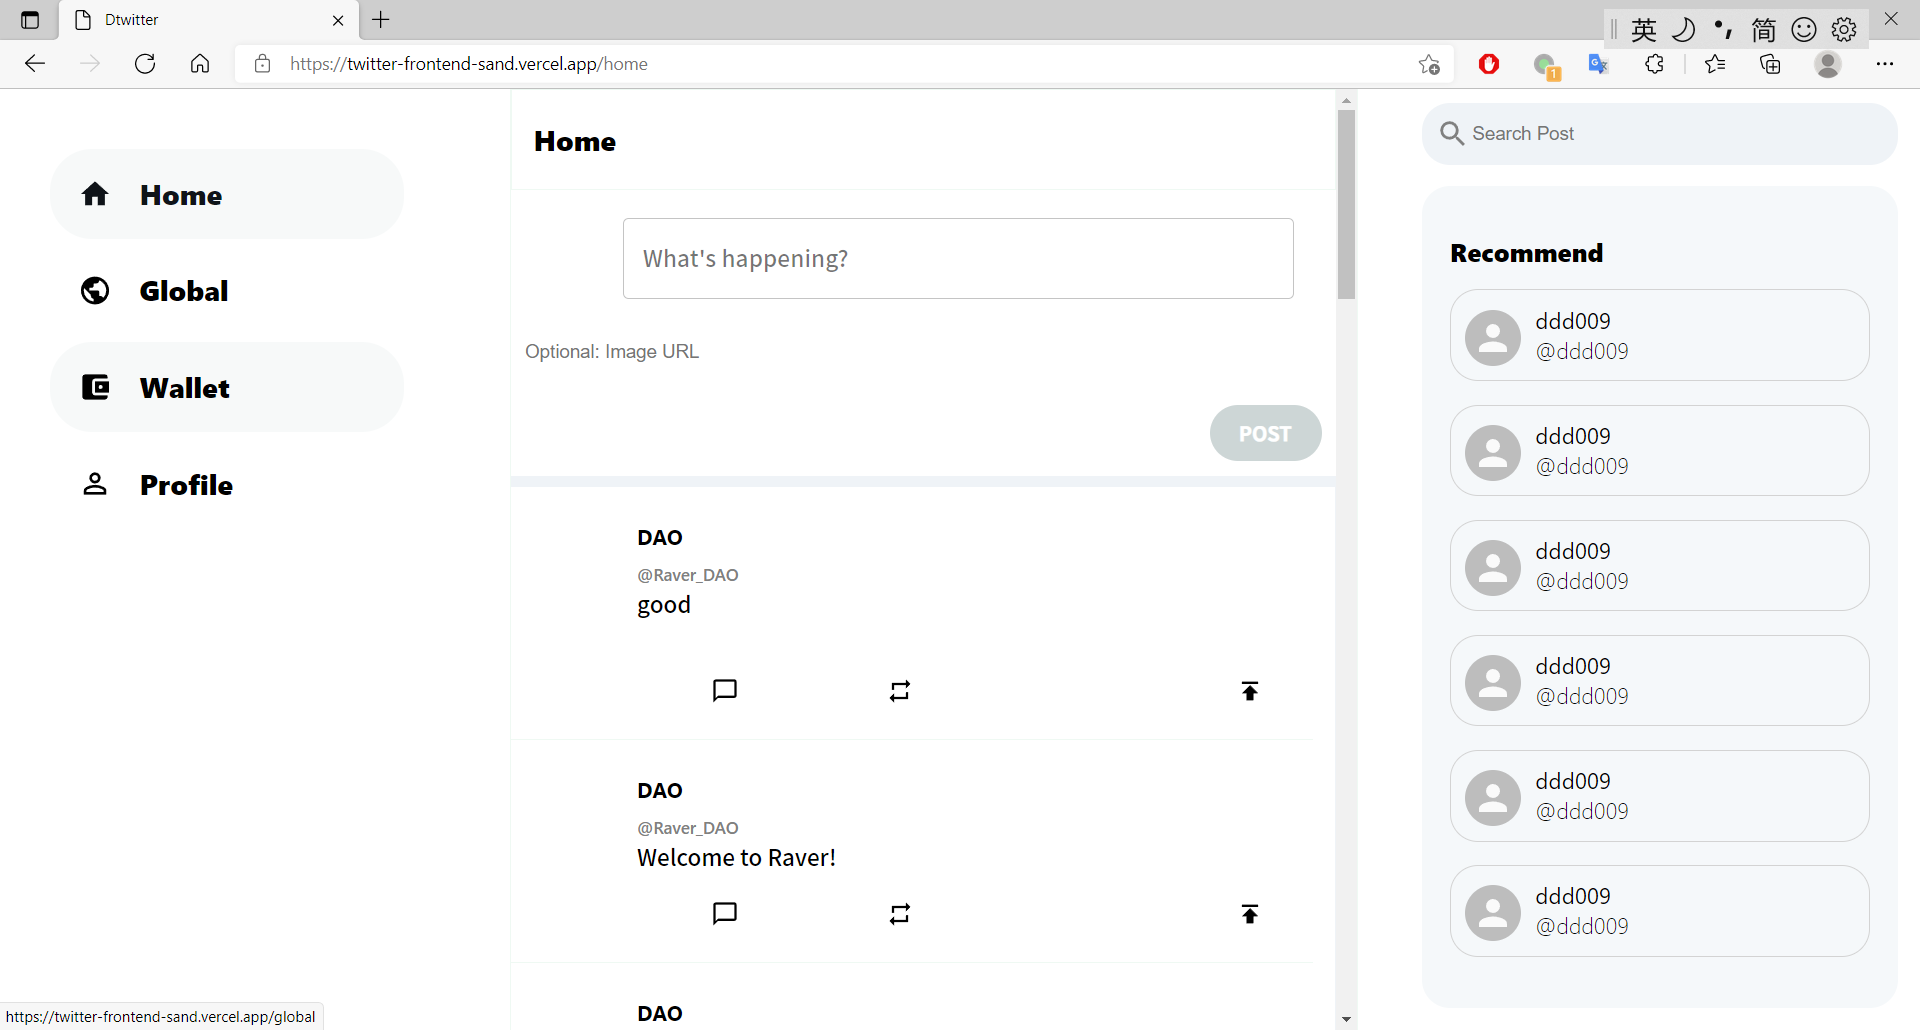The image size is (1920, 1030).
Task: Open a new browser tab
Action: tap(381, 20)
